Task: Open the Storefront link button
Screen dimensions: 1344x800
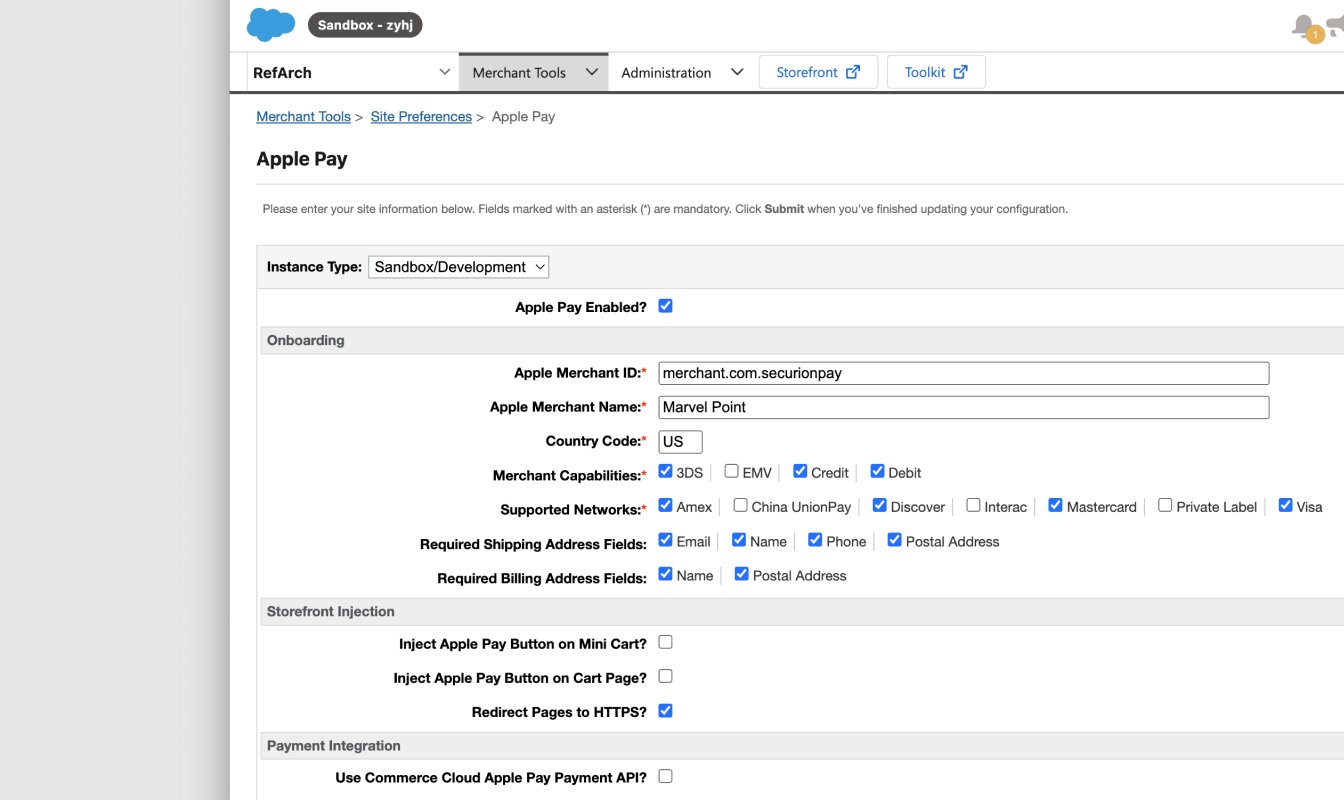Action: tap(818, 72)
